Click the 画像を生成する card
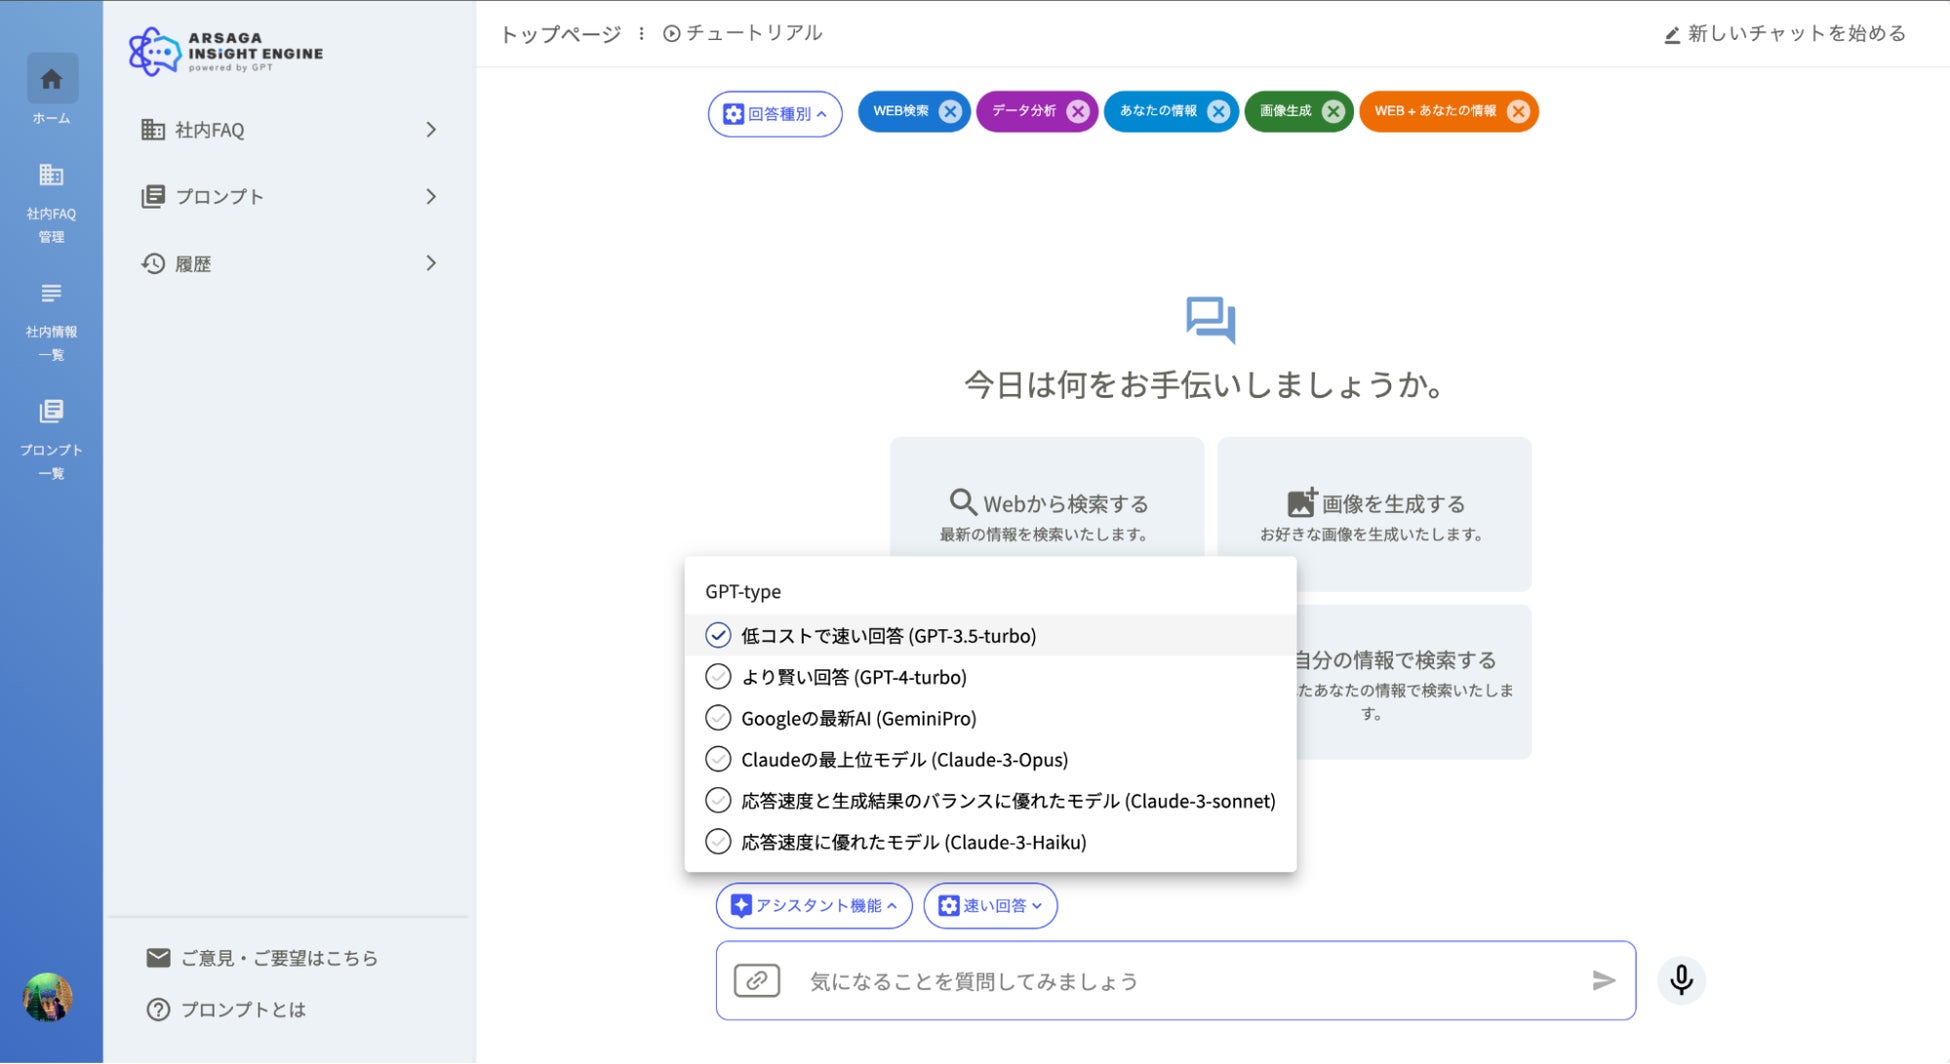The width and height of the screenshot is (1950, 1064). (1374, 514)
